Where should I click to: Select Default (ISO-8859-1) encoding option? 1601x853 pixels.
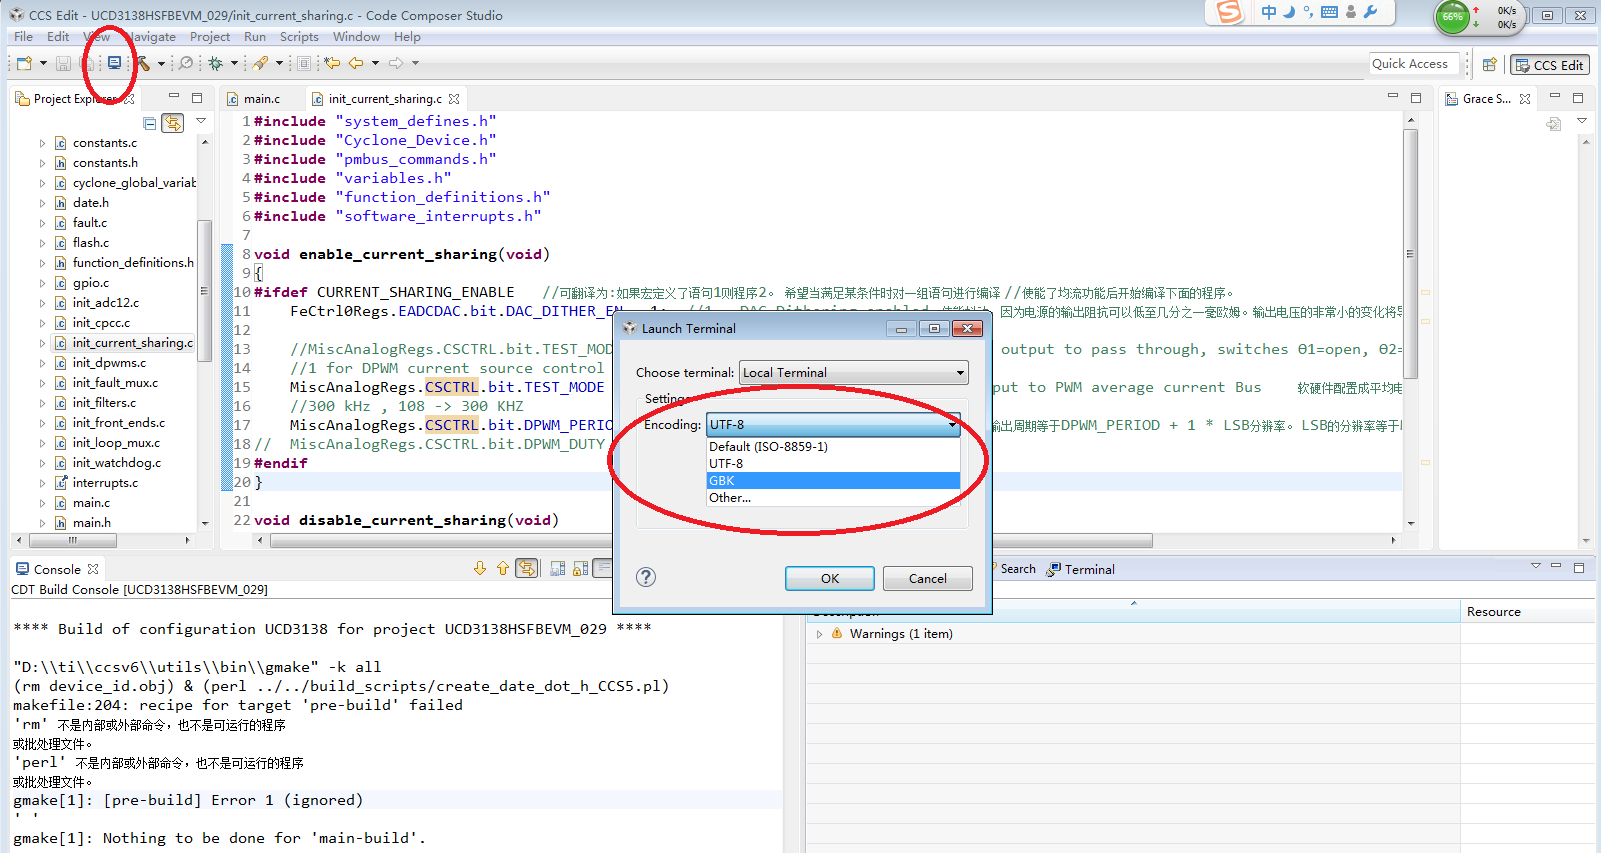833,447
